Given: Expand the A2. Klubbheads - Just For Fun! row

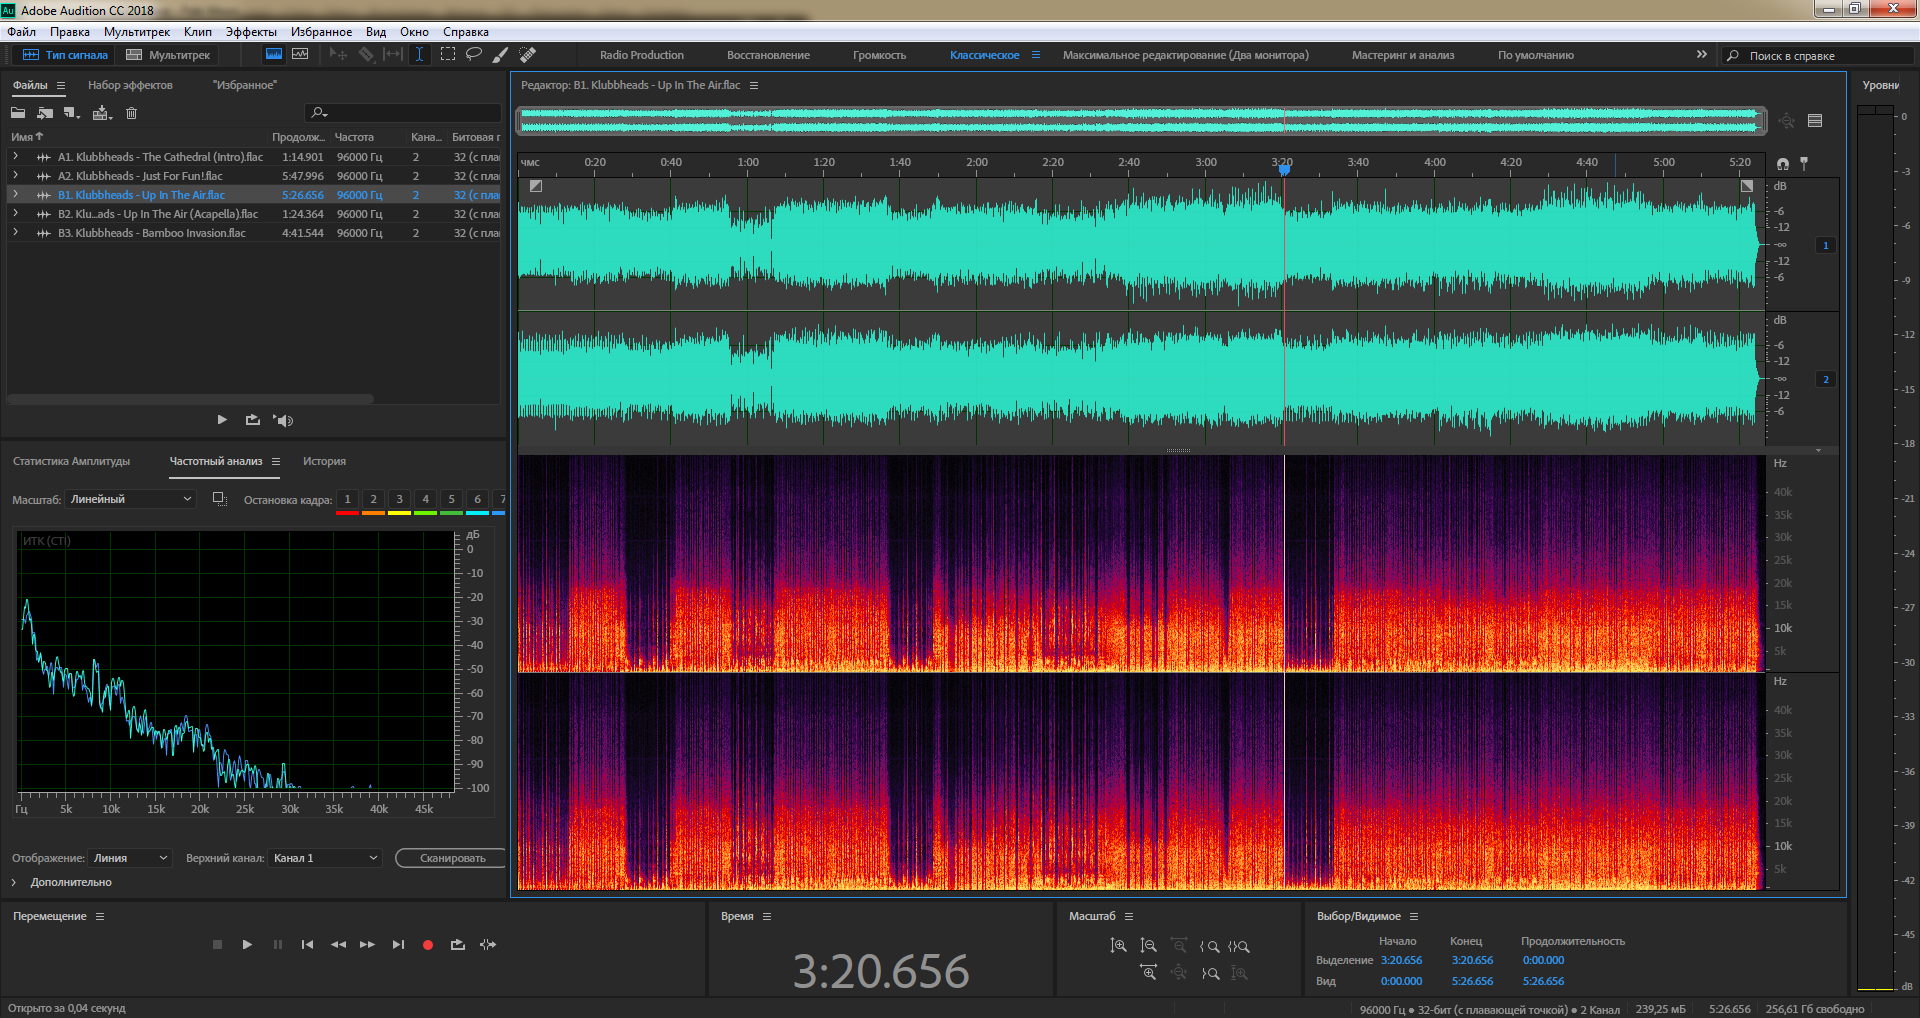Looking at the screenshot, I should point(15,176).
